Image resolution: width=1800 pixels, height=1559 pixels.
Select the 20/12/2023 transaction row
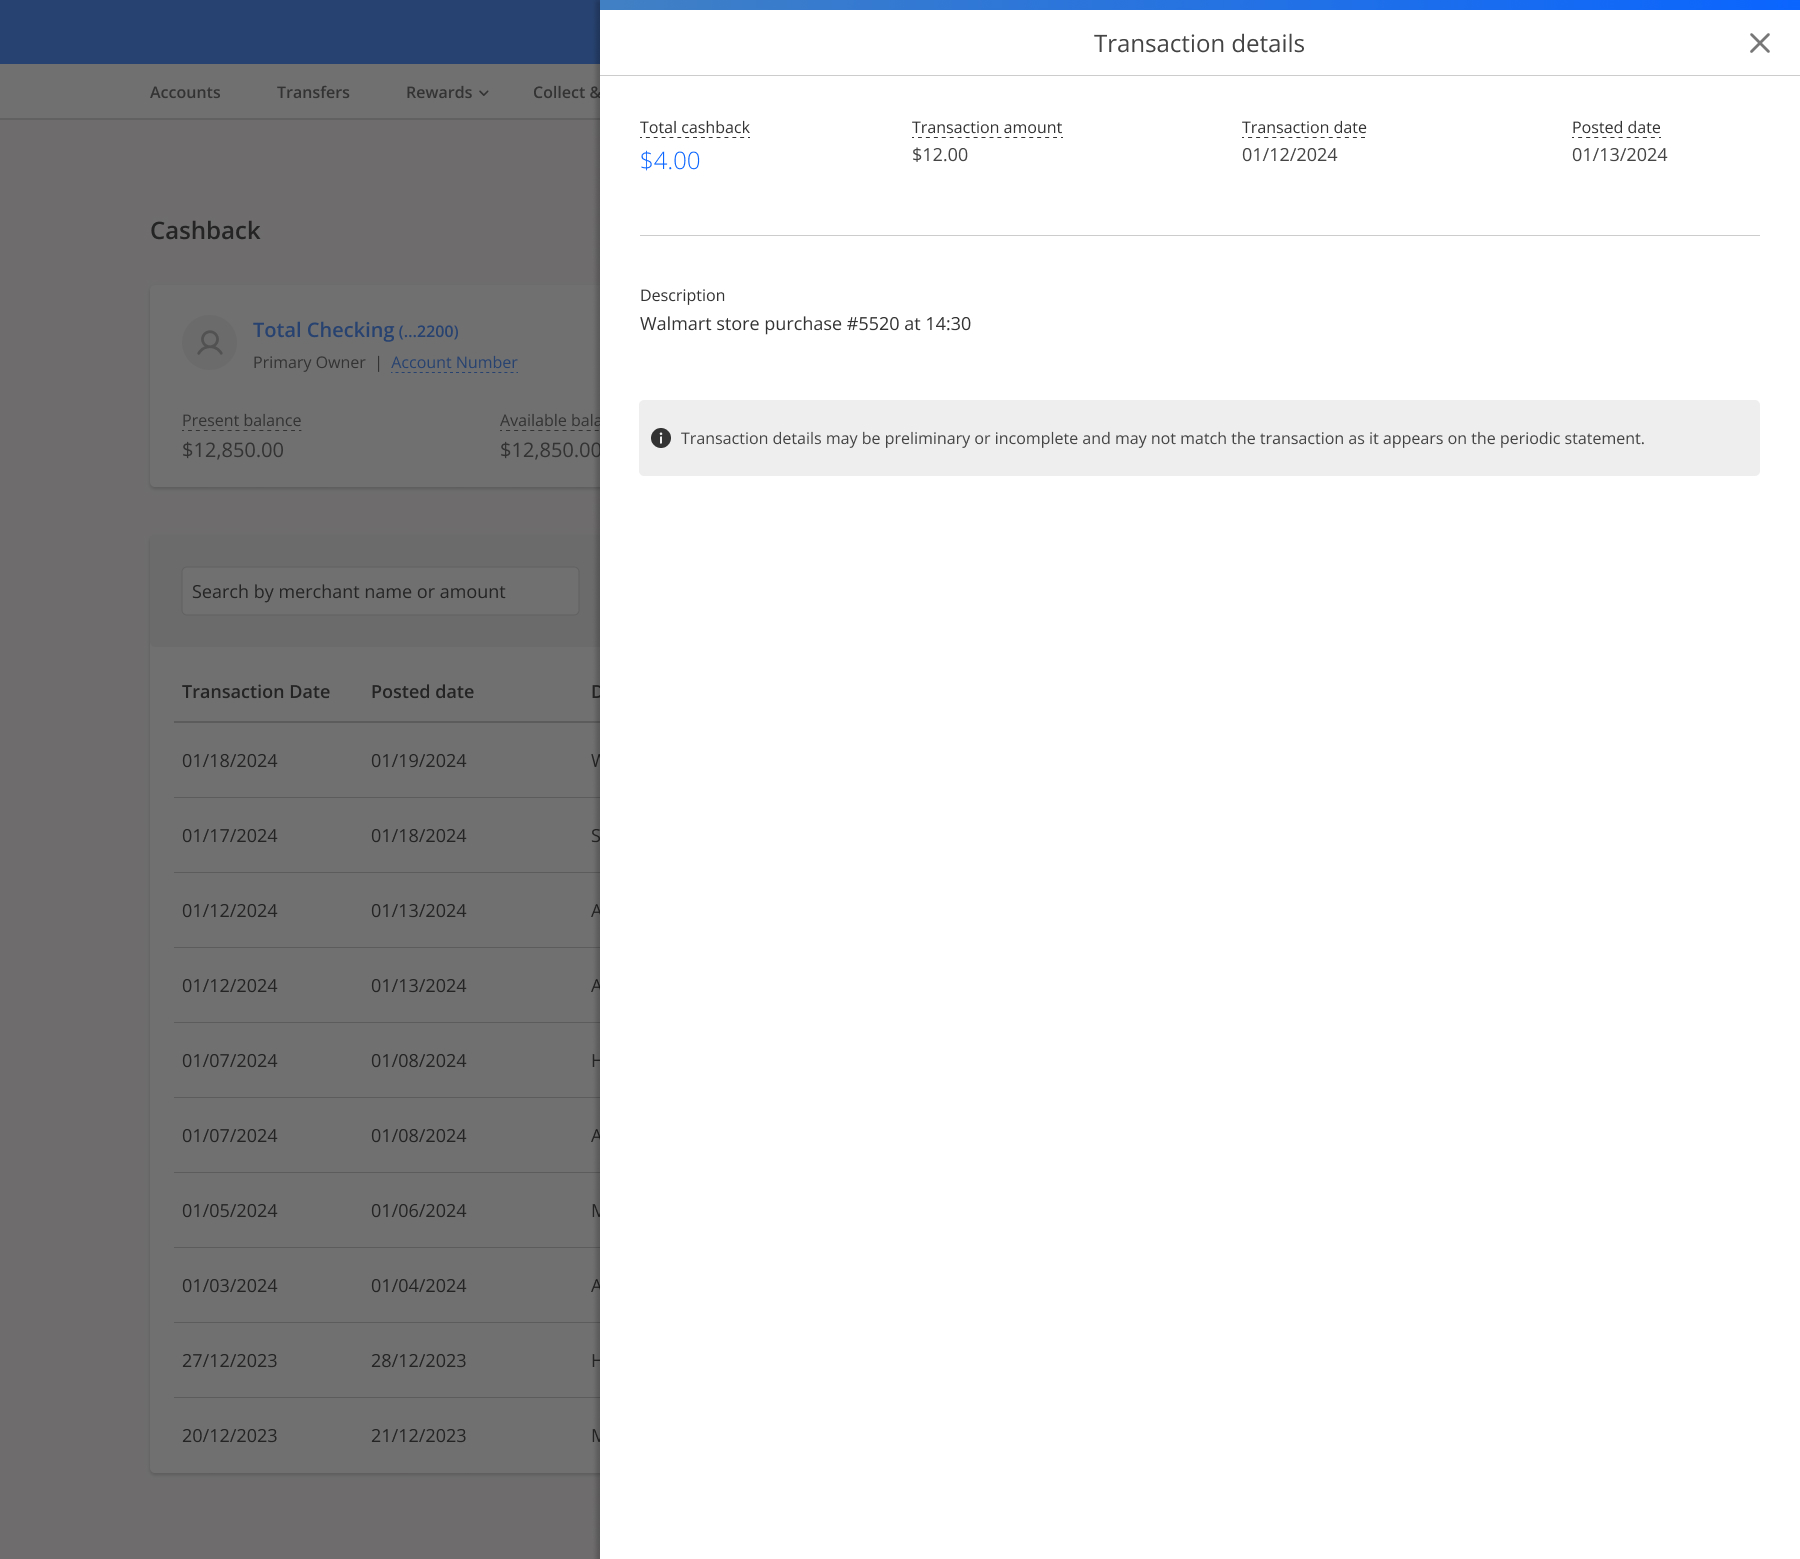pos(386,1435)
